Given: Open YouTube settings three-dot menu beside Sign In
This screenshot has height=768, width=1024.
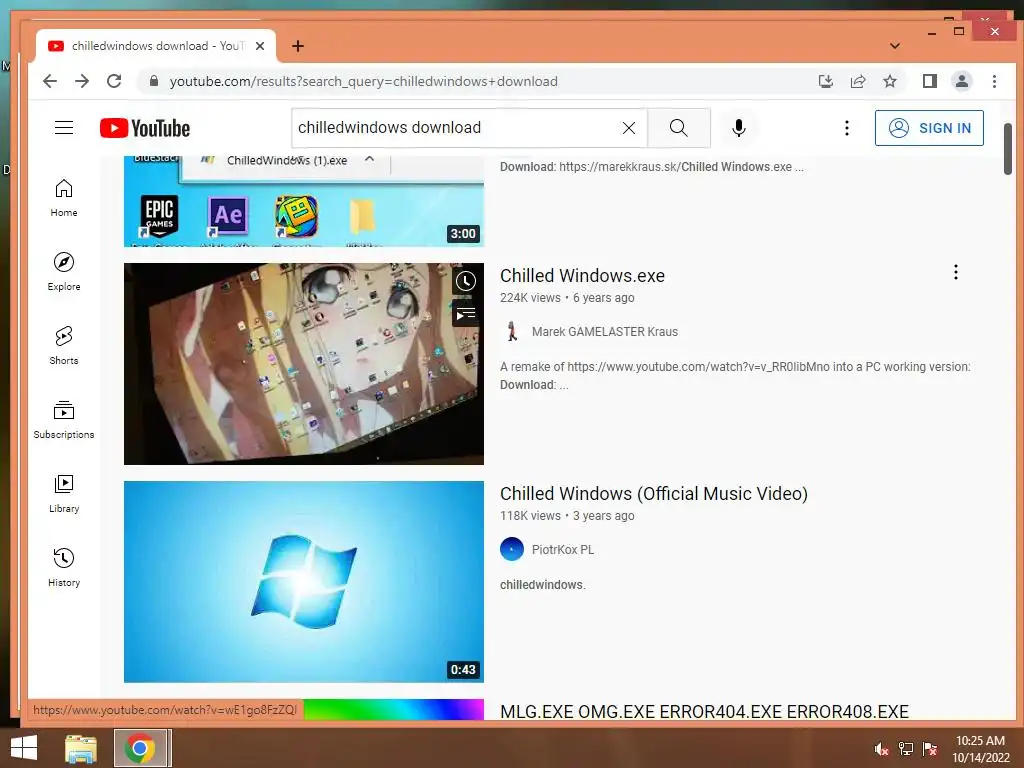Looking at the screenshot, I should tap(846, 128).
